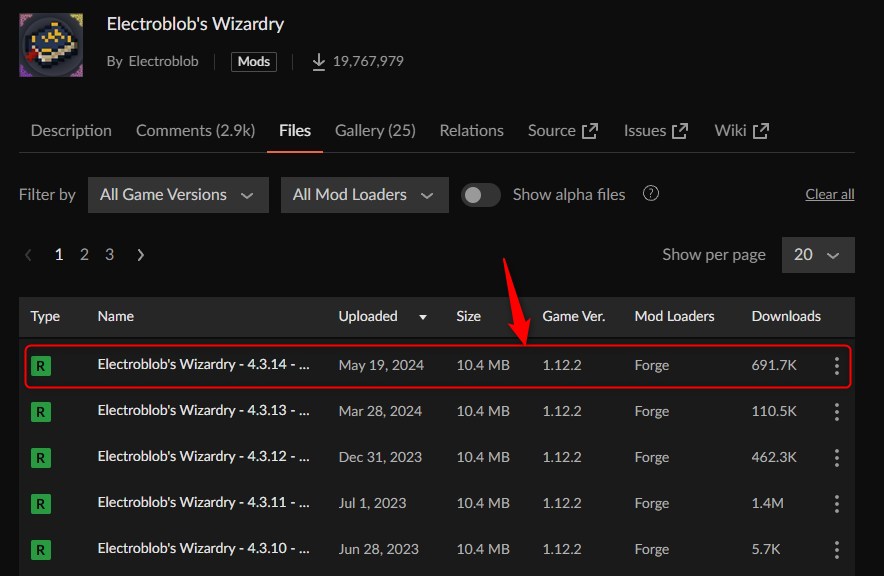
Task: Open the Electroblob's Wizardry - 4.3.13 file
Action: 204,410
